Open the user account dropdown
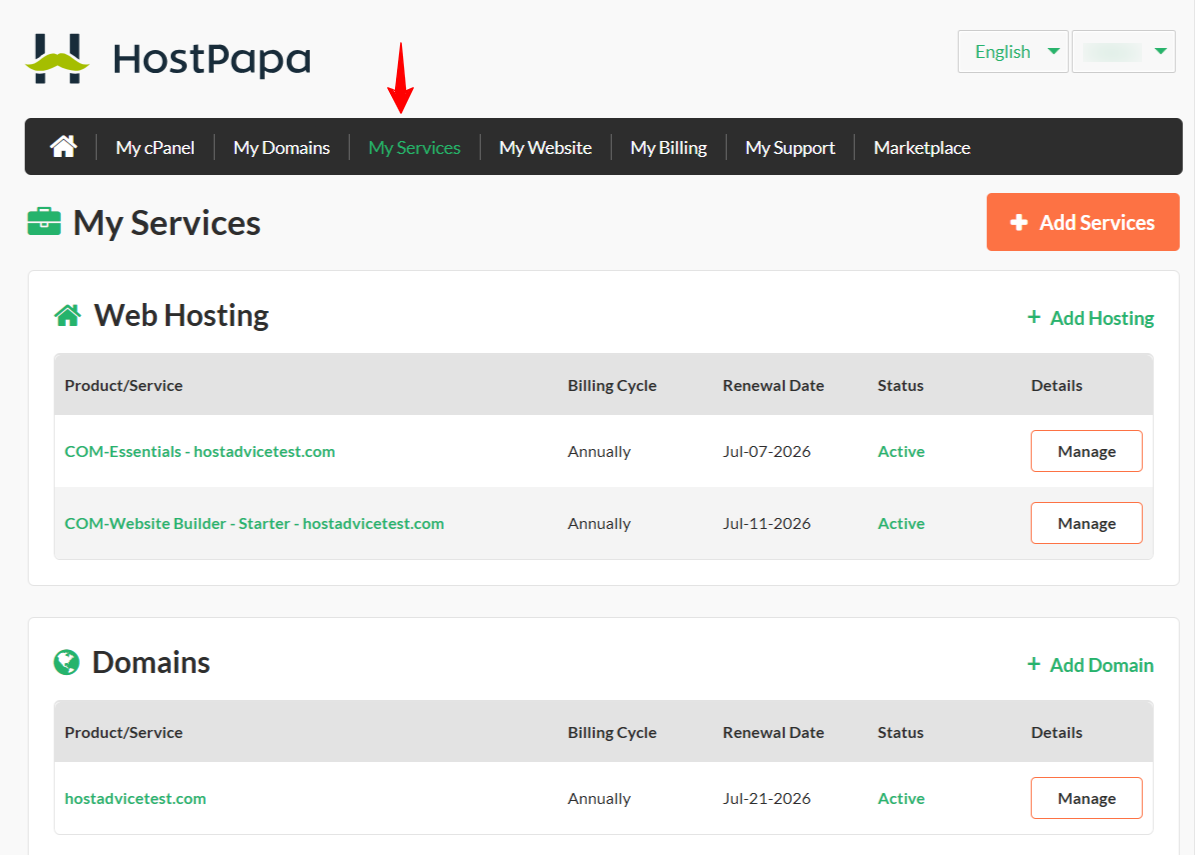This screenshot has height=855, width=1195. [x=1123, y=52]
